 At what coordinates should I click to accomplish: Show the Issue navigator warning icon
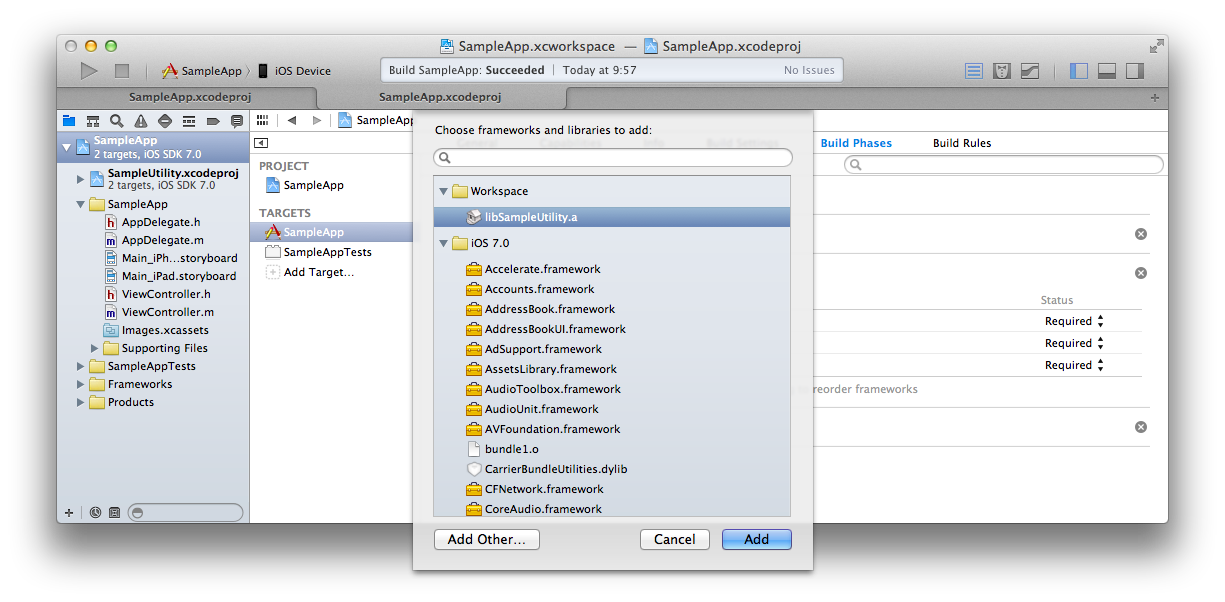click(x=140, y=121)
